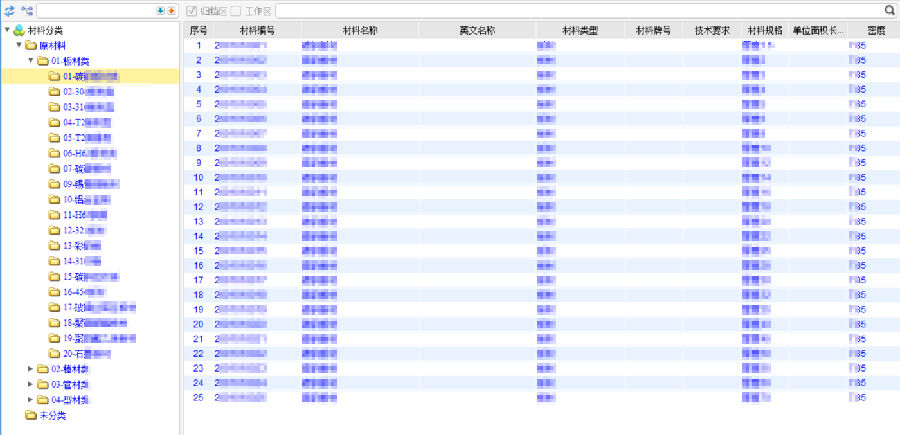The height and width of the screenshot is (435, 900).
Task: Collapse the 01-板材类 node arrow
Action: (30, 61)
